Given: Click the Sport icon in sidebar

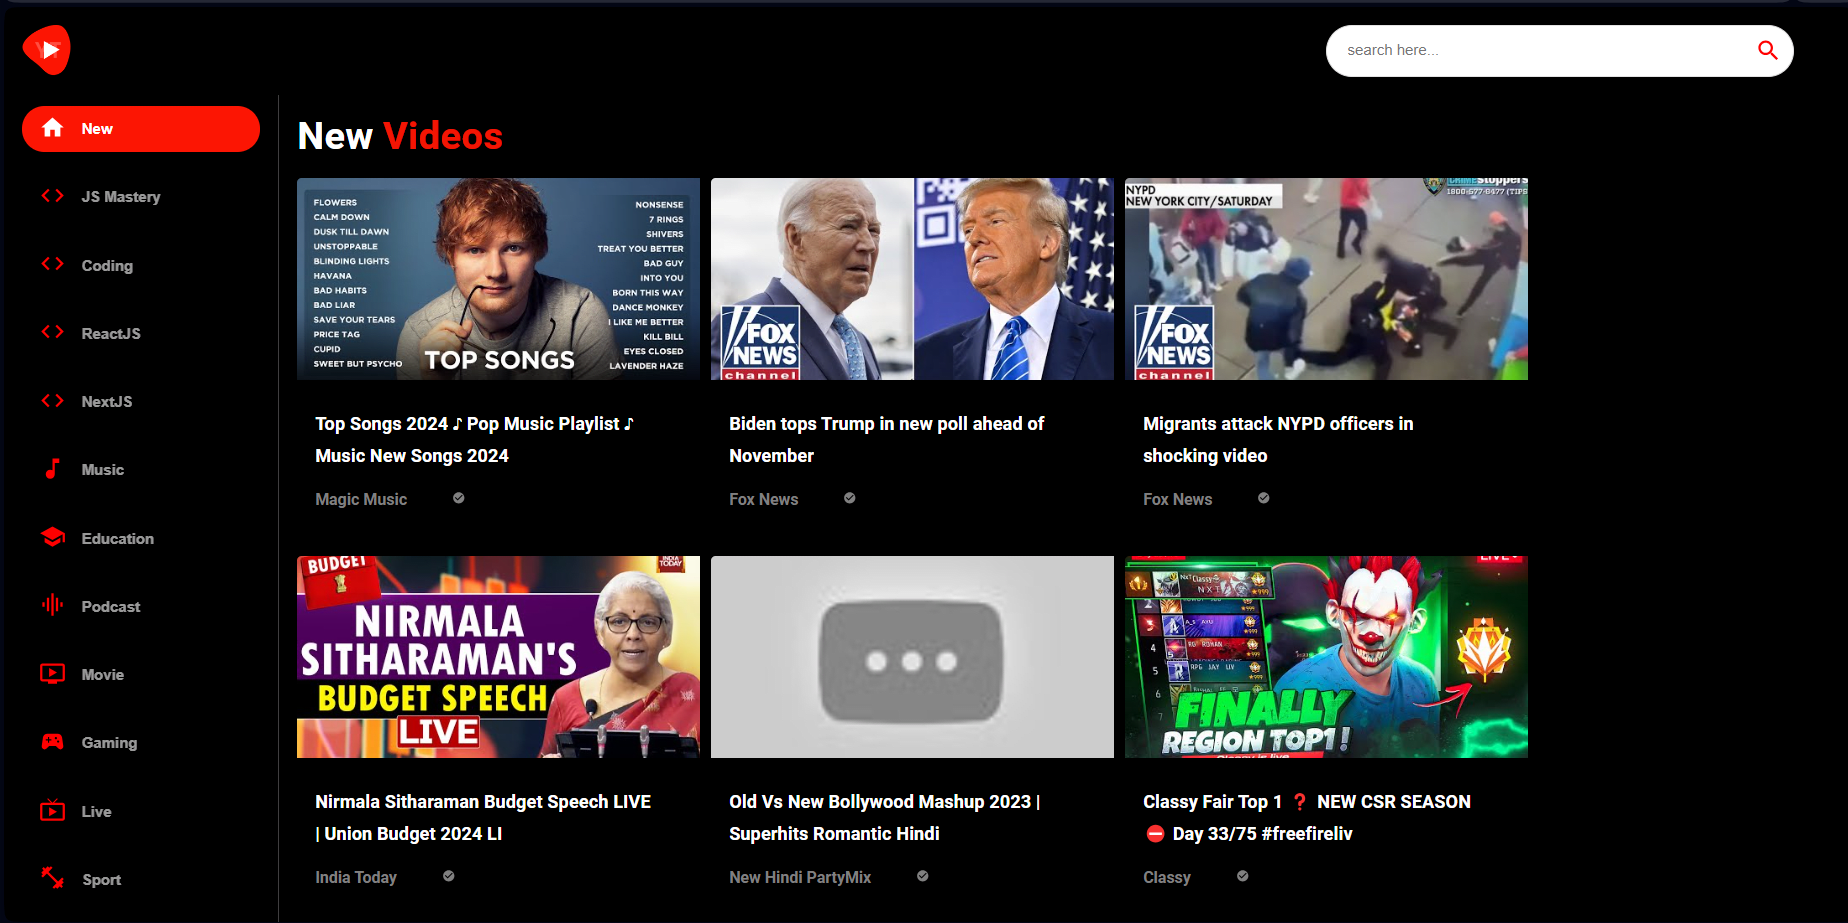Looking at the screenshot, I should click(x=53, y=878).
